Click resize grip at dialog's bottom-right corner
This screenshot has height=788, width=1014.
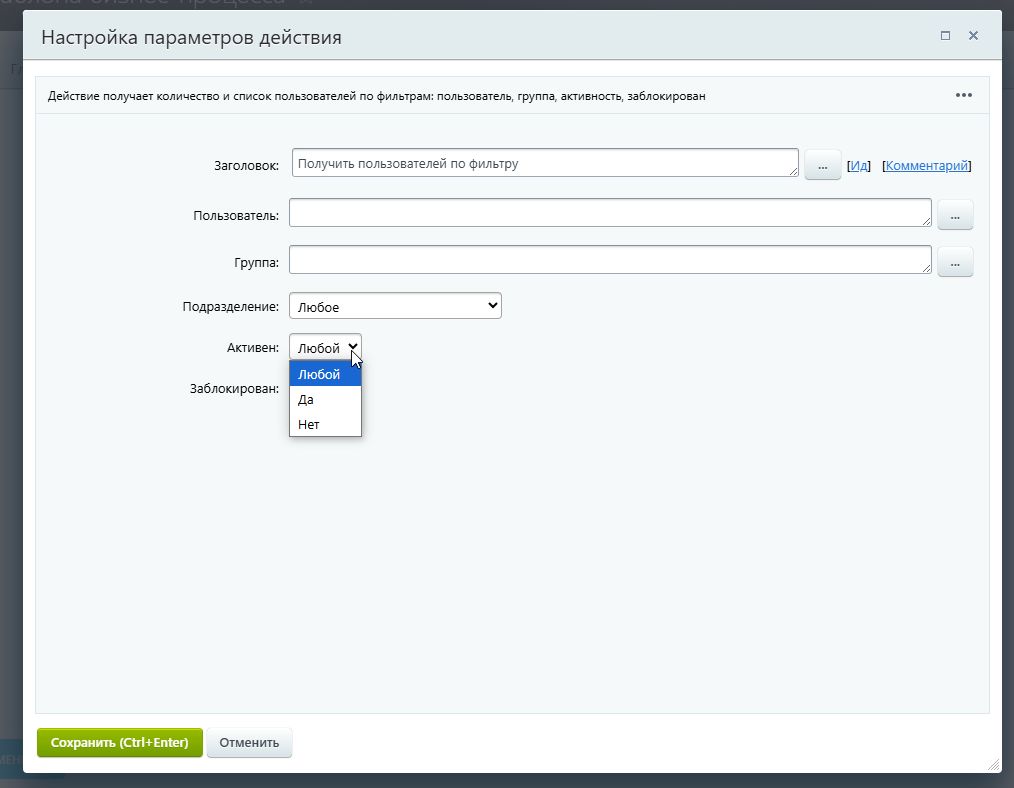[x=992, y=764]
